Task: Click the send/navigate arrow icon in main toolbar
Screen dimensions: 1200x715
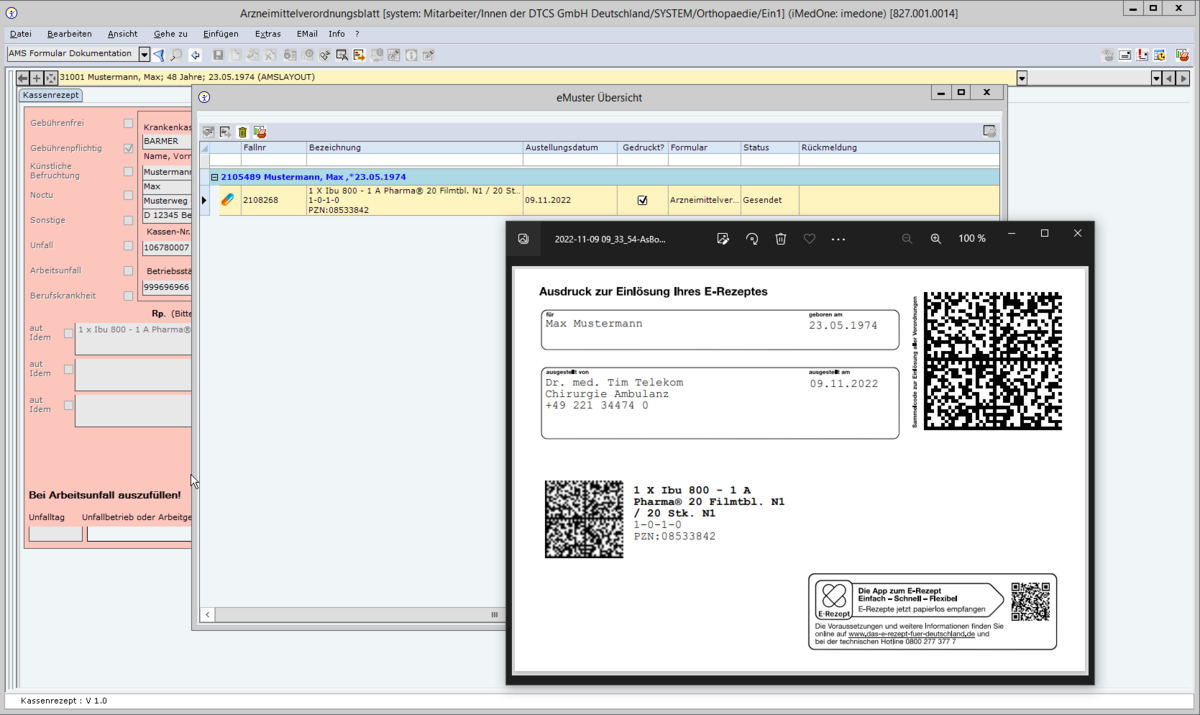Action: pyautogui.click(x=159, y=55)
